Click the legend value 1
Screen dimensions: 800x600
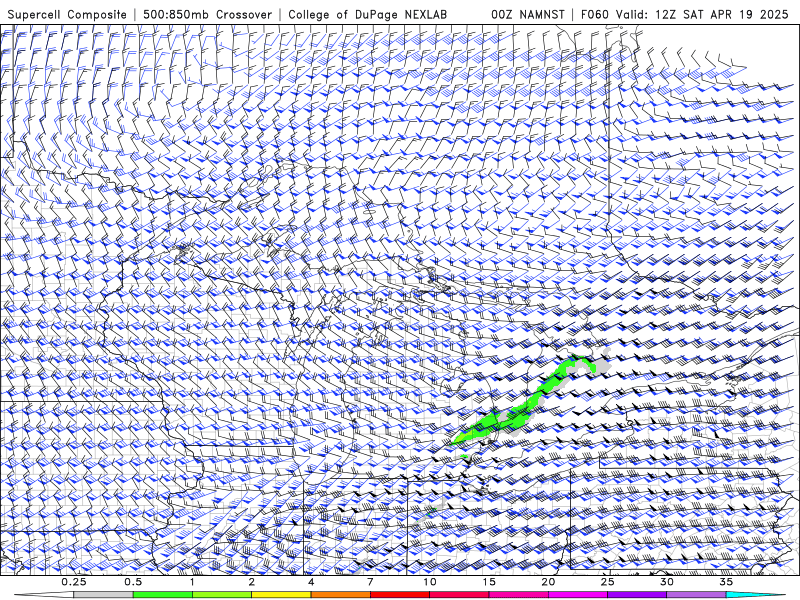pyautogui.click(x=192, y=582)
